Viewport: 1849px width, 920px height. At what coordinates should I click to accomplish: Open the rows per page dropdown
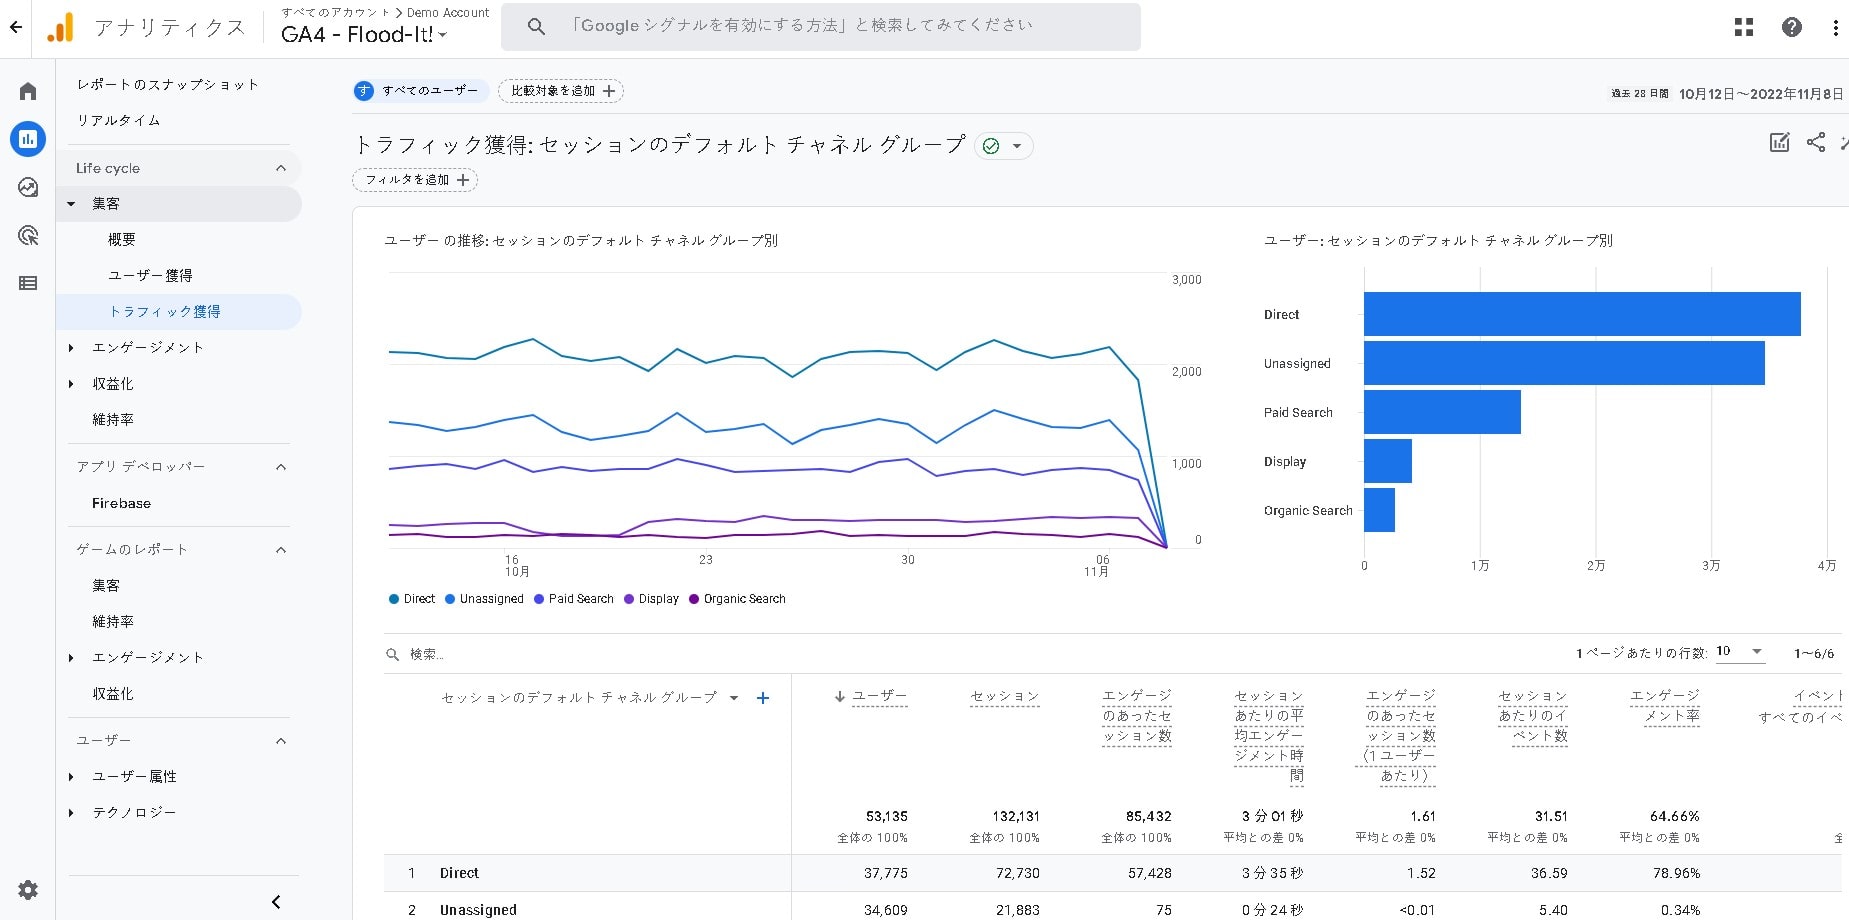(x=1740, y=652)
